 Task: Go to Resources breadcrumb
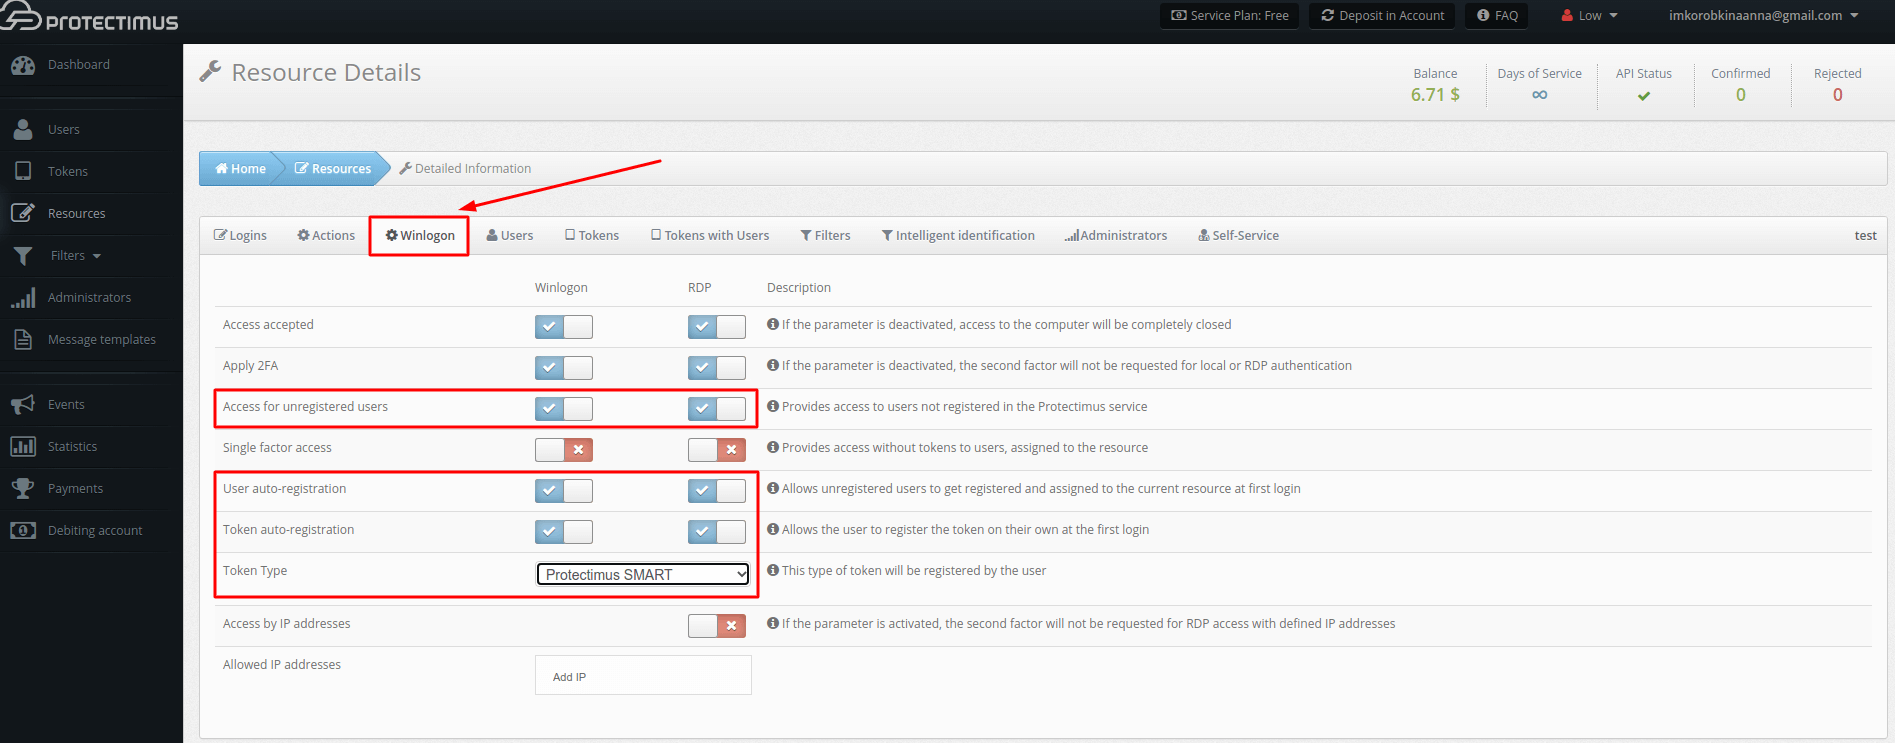[333, 169]
